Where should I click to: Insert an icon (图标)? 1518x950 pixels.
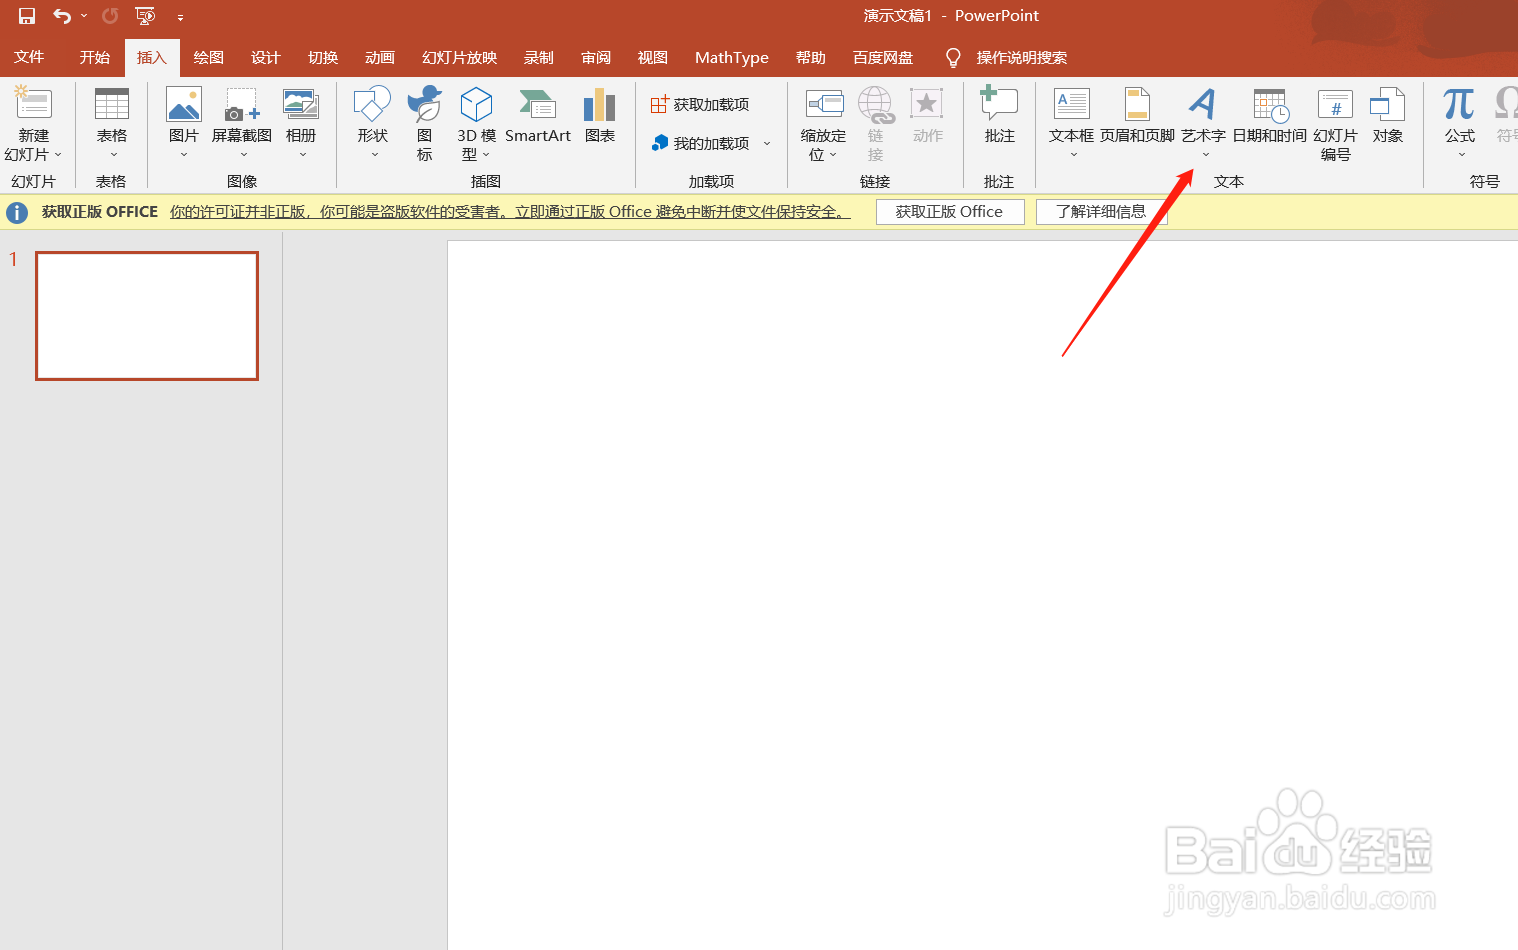pos(425,124)
